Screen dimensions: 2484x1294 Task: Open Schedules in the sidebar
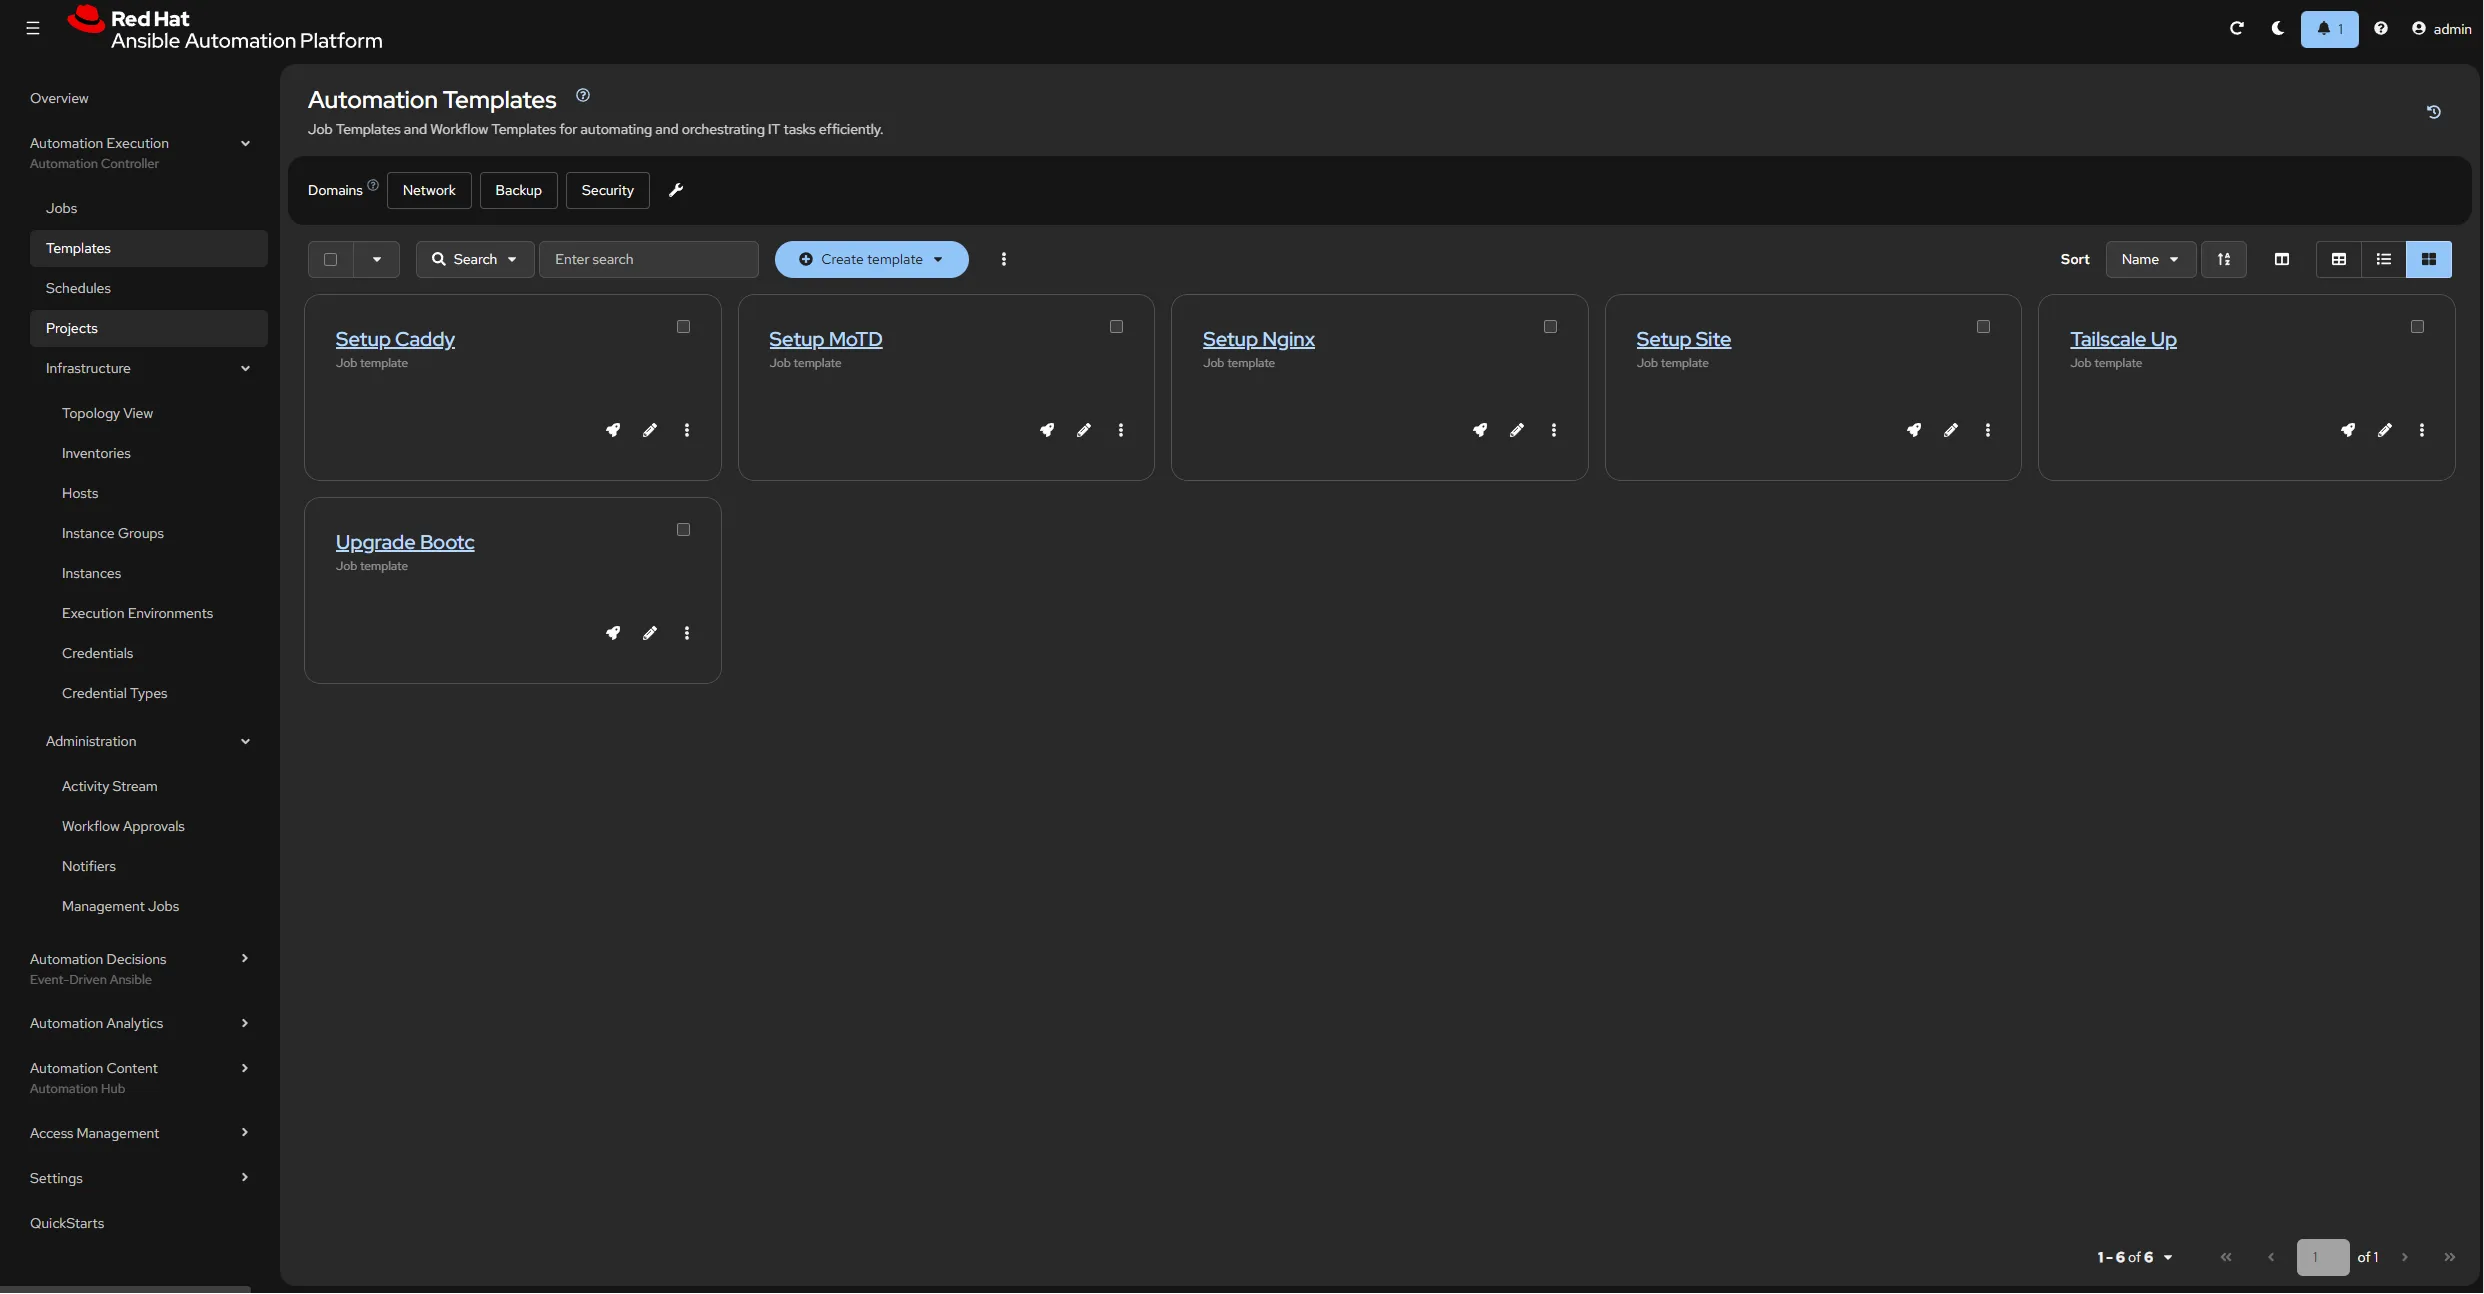click(149, 288)
